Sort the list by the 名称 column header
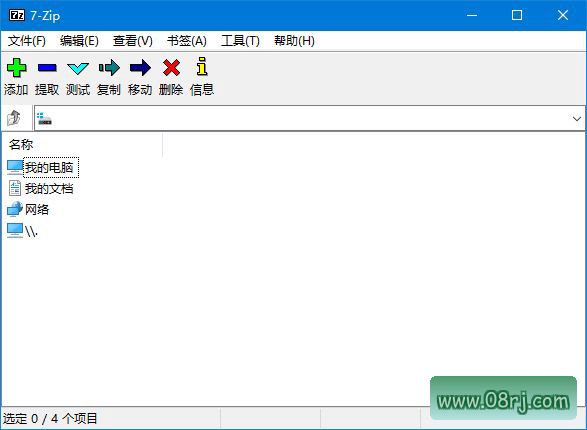Image resolution: width=587 pixels, height=430 pixels. 21,144
